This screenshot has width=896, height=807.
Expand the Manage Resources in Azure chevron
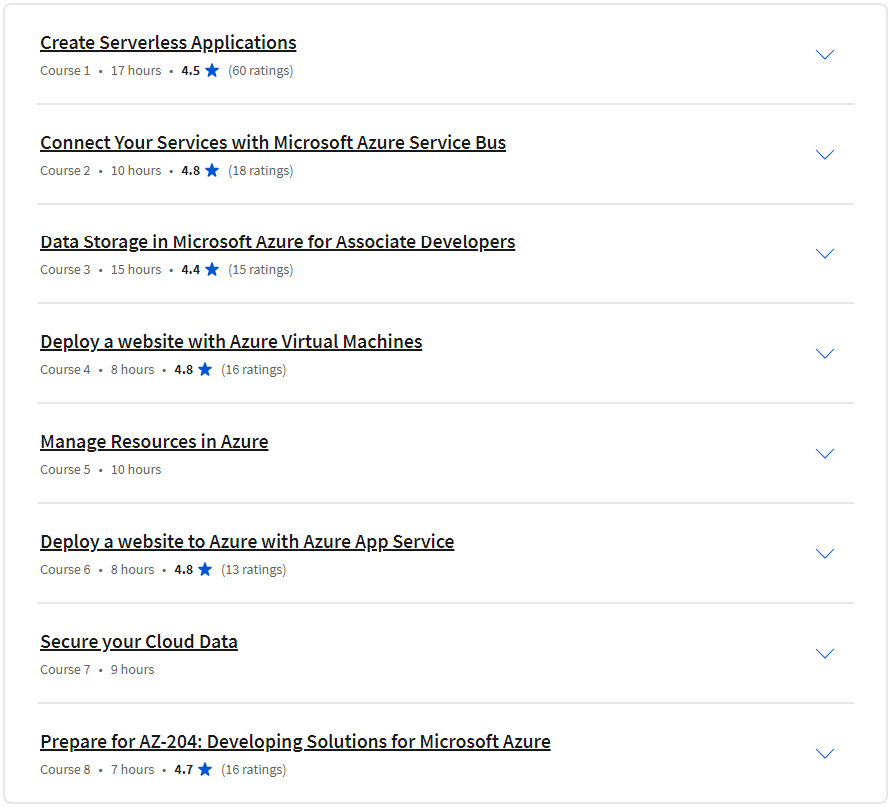[825, 453]
